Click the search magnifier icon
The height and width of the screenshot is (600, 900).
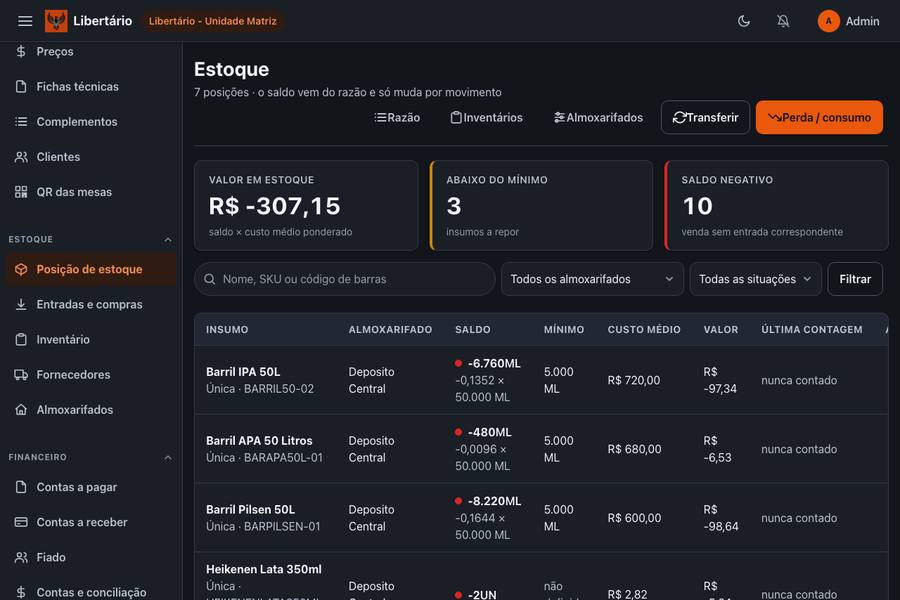pyautogui.click(x=210, y=279)
